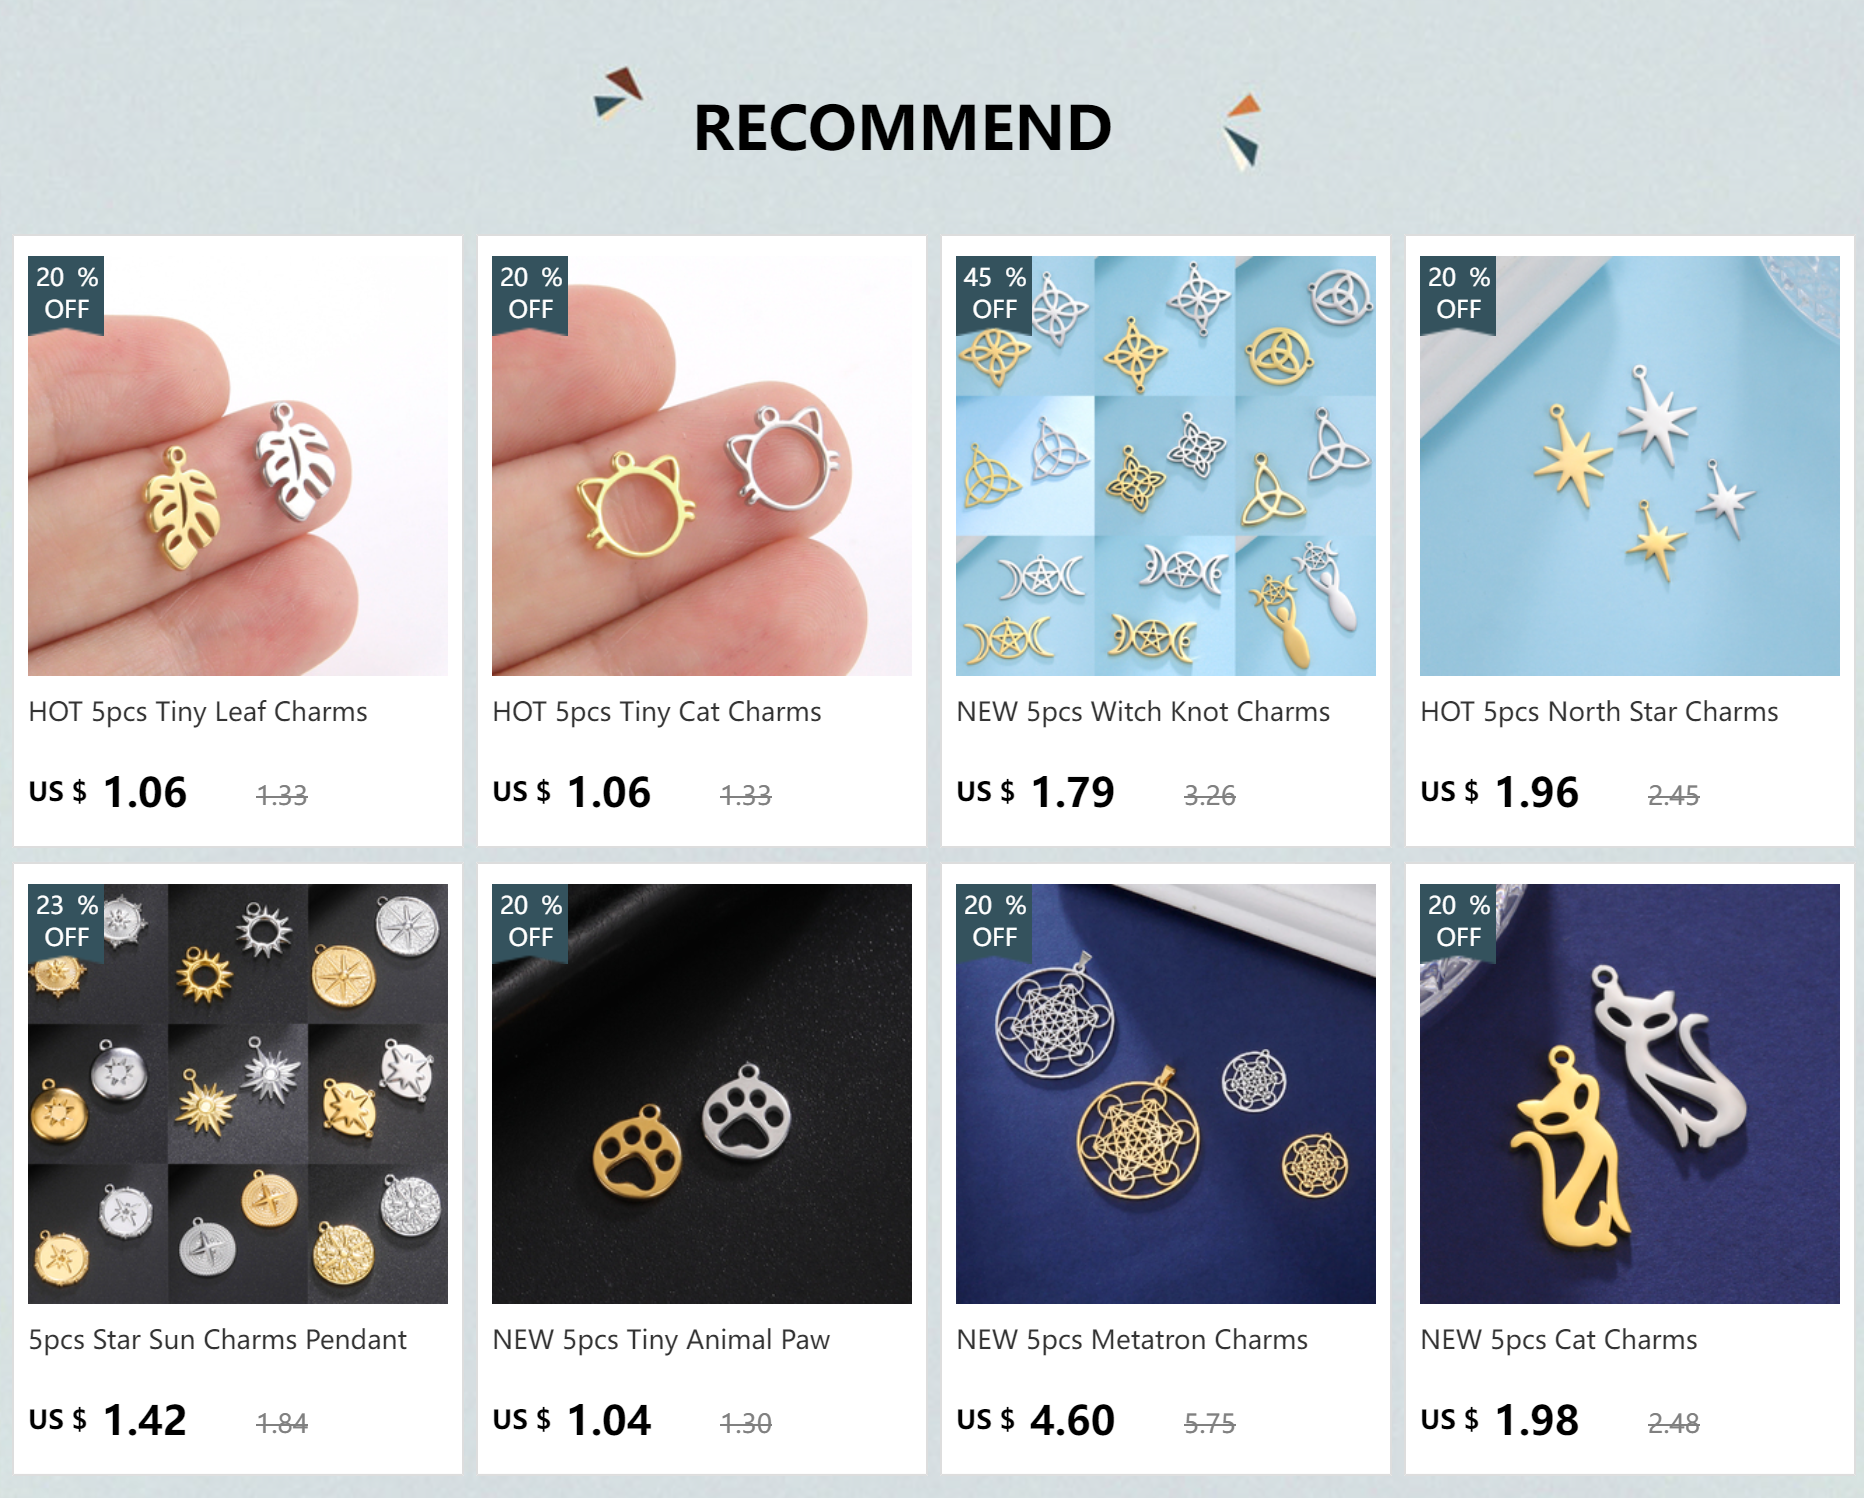Click the 20% OFF badge on Metatron Charms
The height and width of the screenshot is (1498, 1864).
[x=994, y=922]
